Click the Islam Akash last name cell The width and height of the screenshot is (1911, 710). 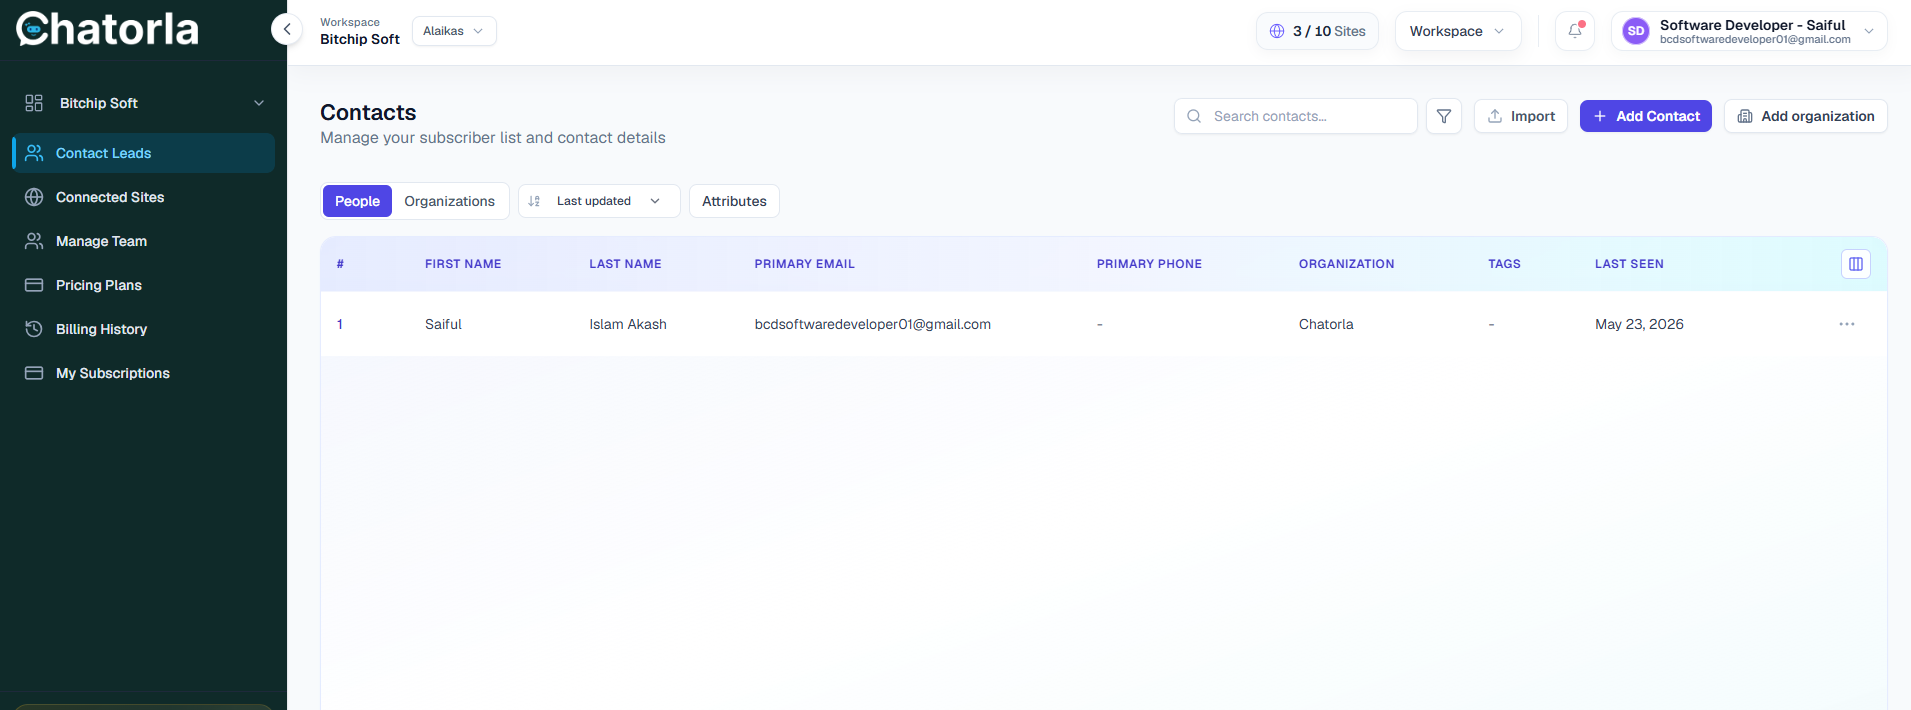point(628,324)
